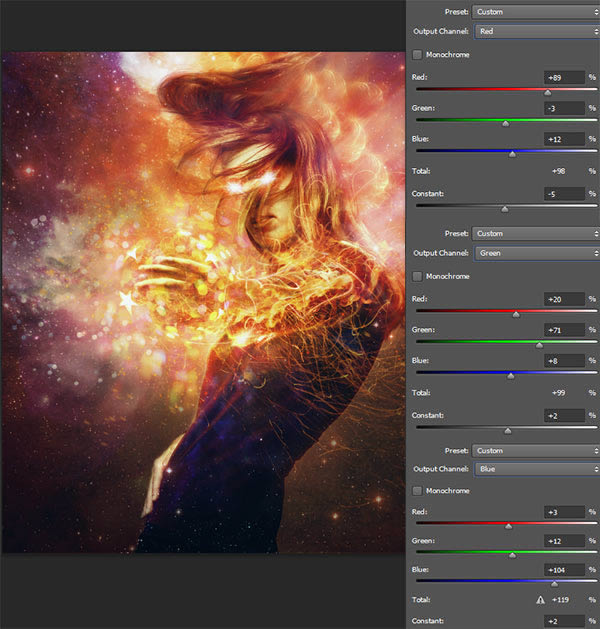Screen dimensions: 600x629
Task: Click the Green value field in Blue output panel
Action: click(x=564, y=541)
